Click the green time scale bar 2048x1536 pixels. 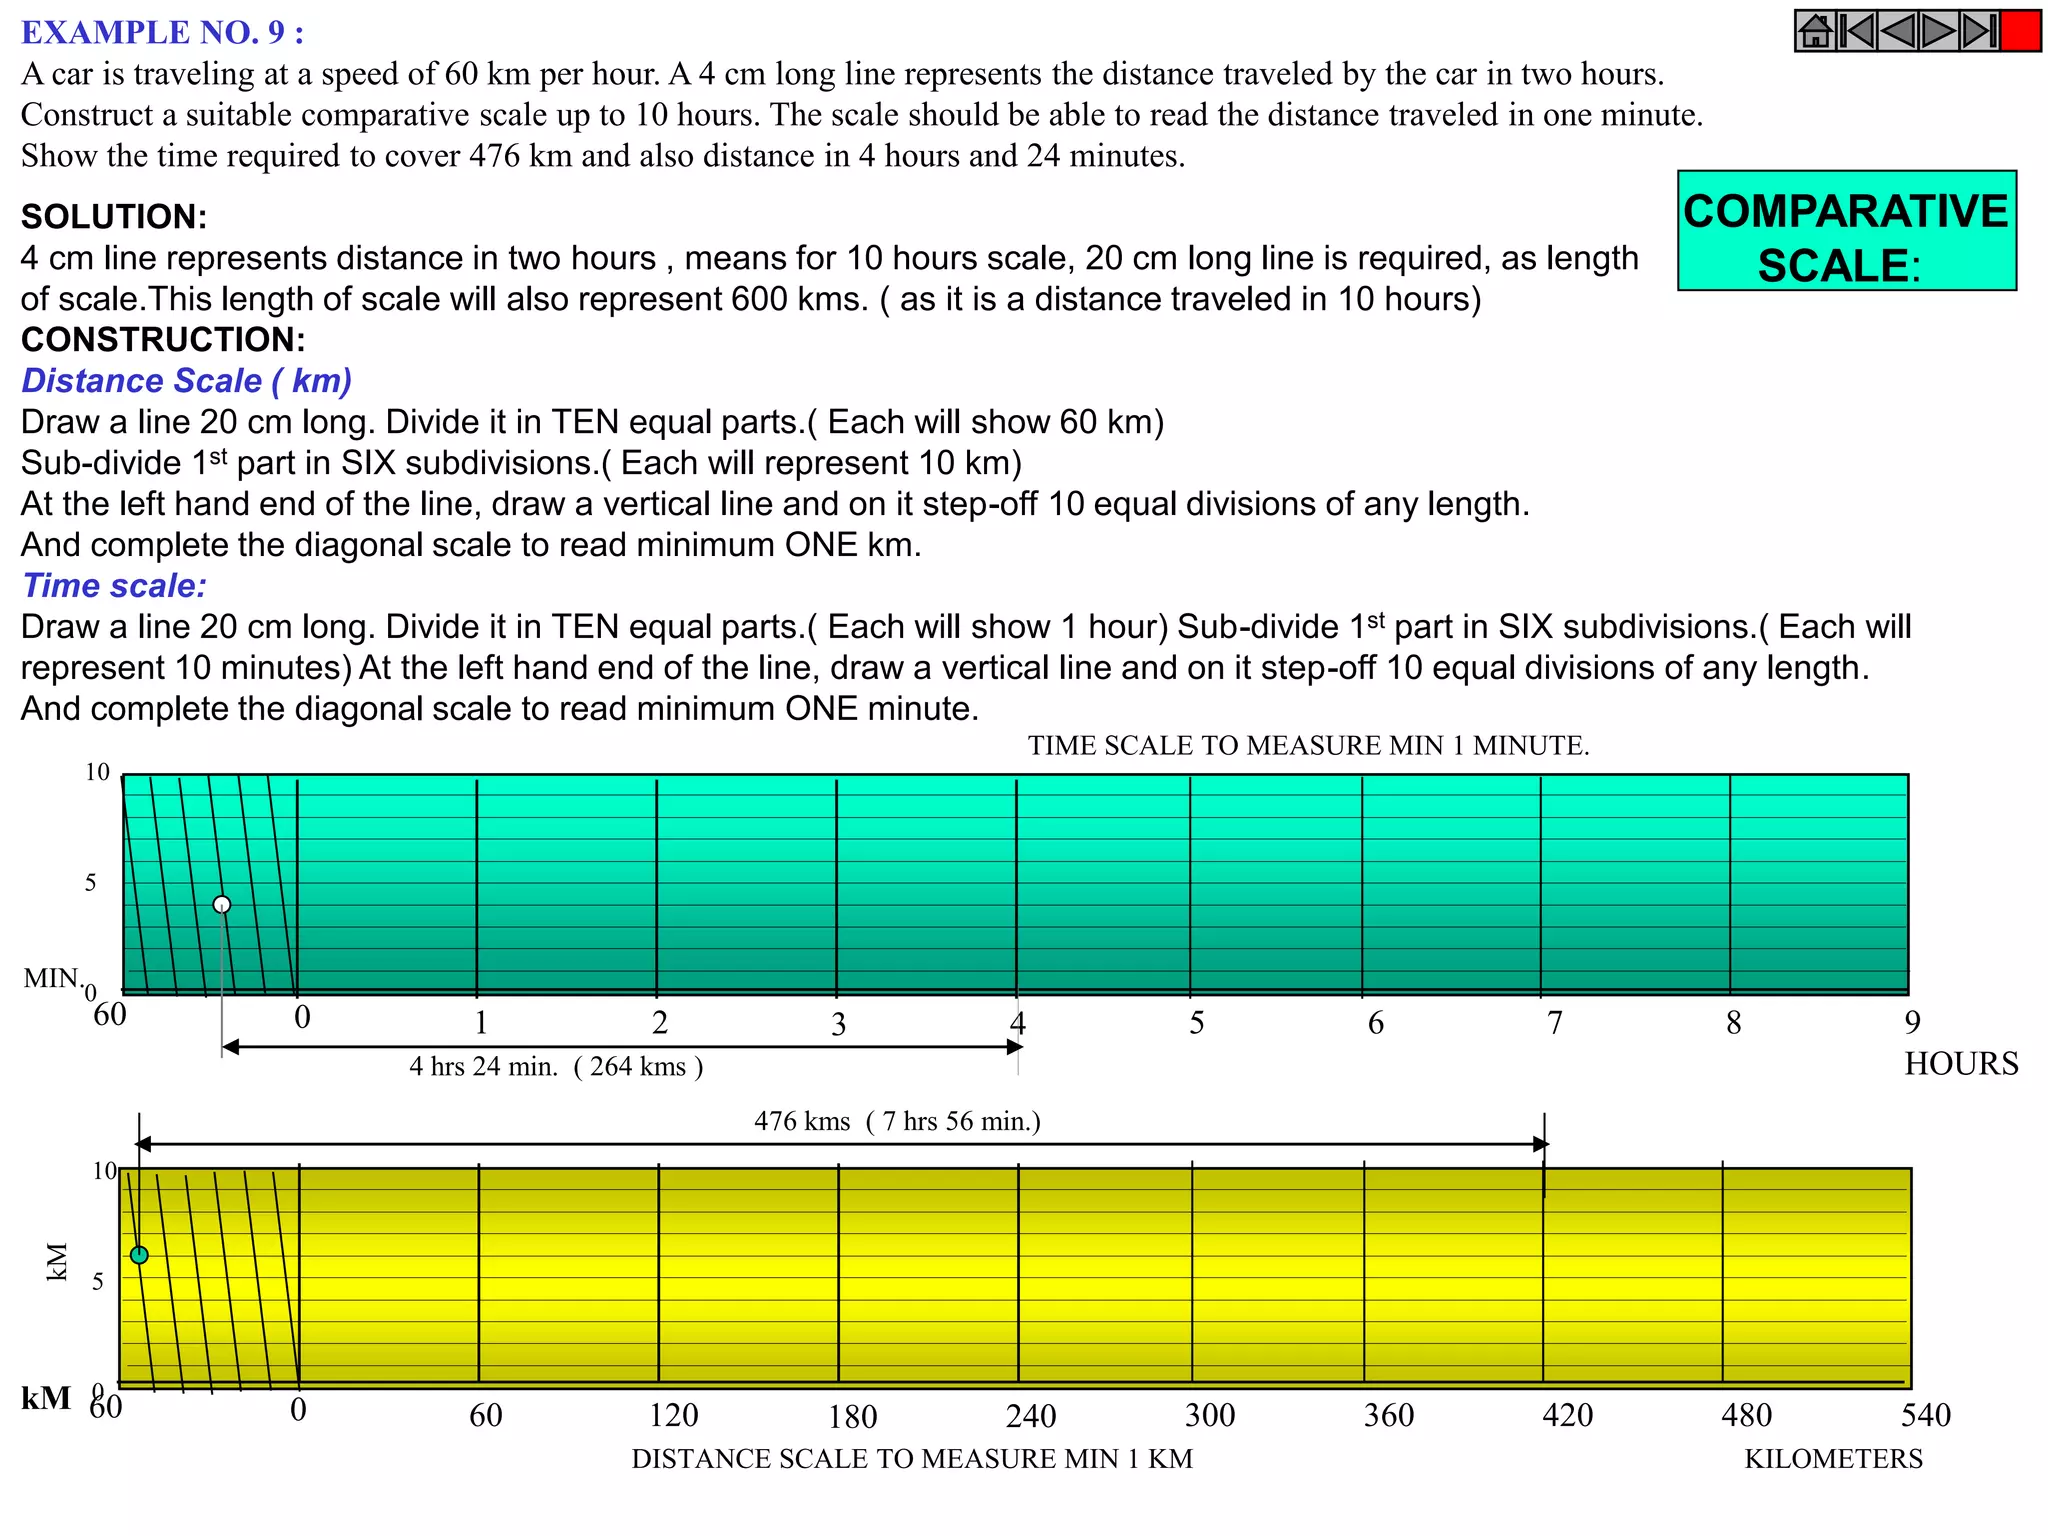point(1100,882)
